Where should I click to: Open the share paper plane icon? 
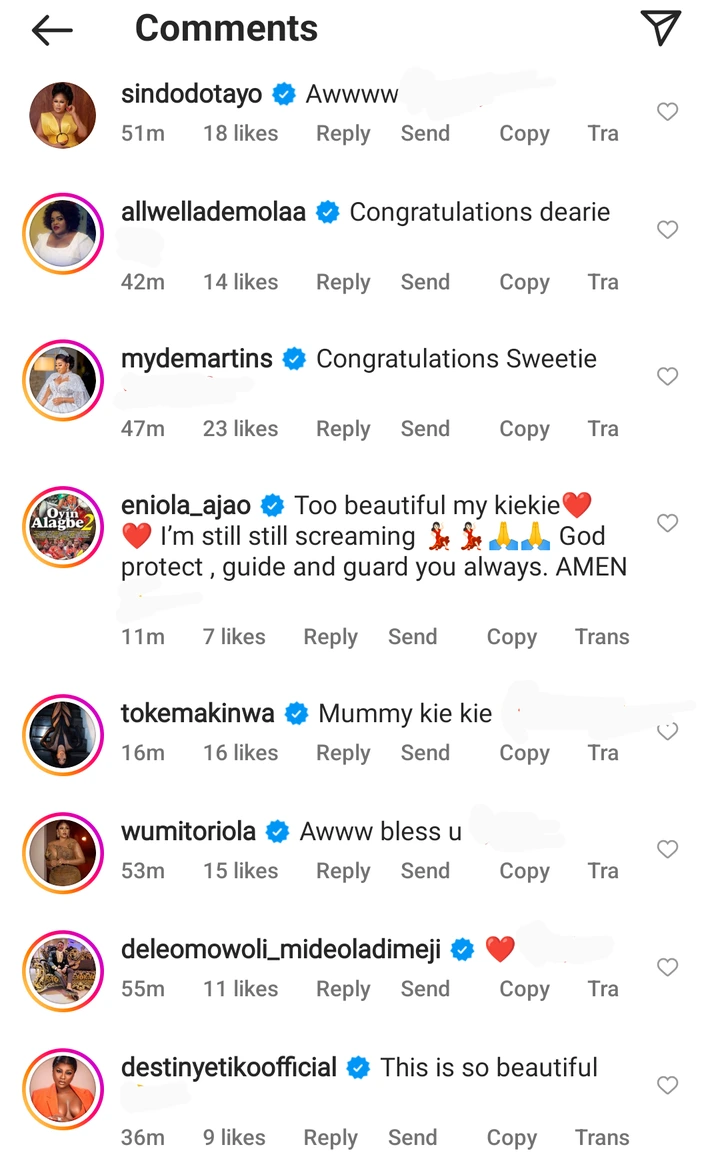(660, 29)
